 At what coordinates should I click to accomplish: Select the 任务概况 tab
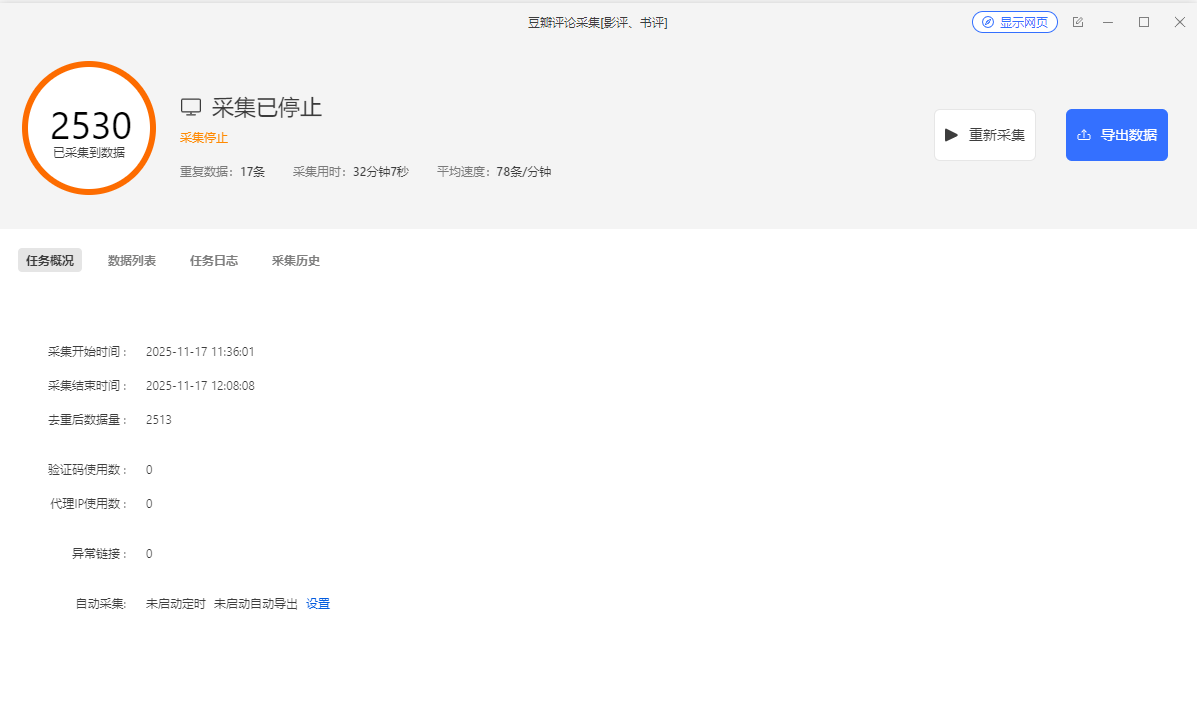coord(50,260)
